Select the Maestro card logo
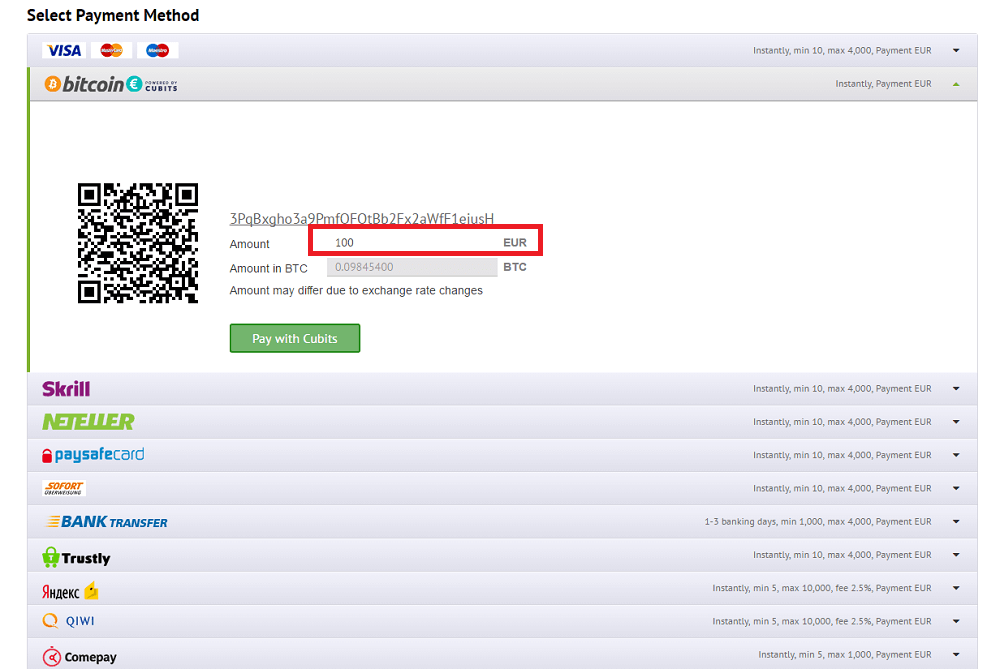 [x=158, y=50]
